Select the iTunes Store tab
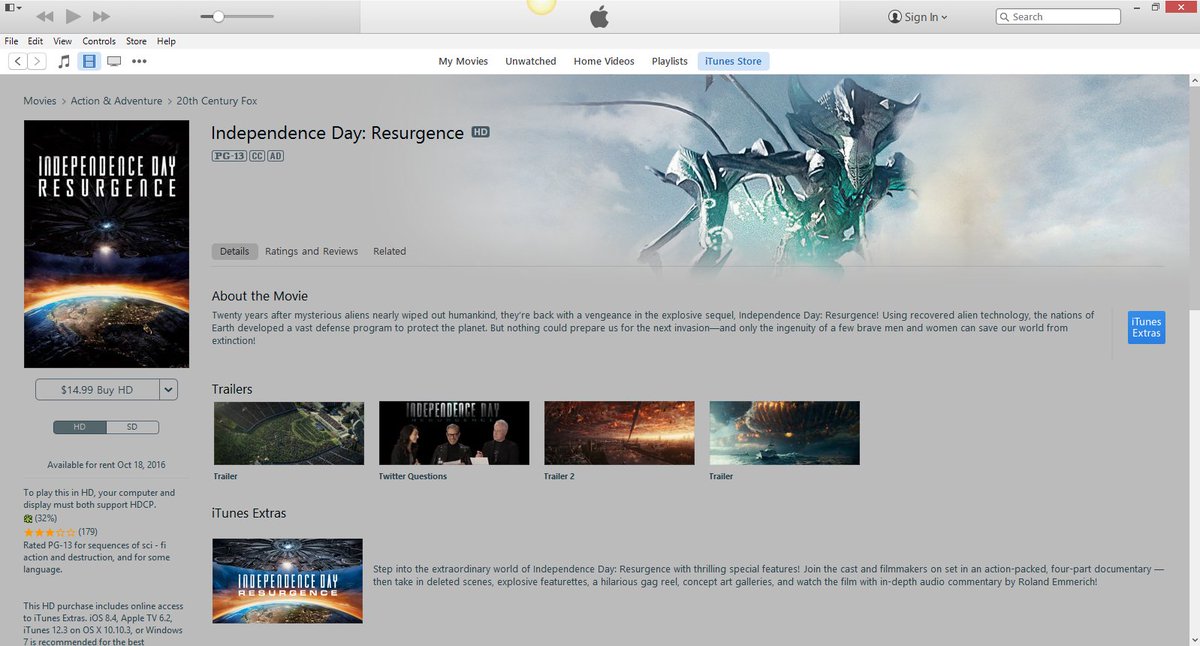 coord(733,61)
